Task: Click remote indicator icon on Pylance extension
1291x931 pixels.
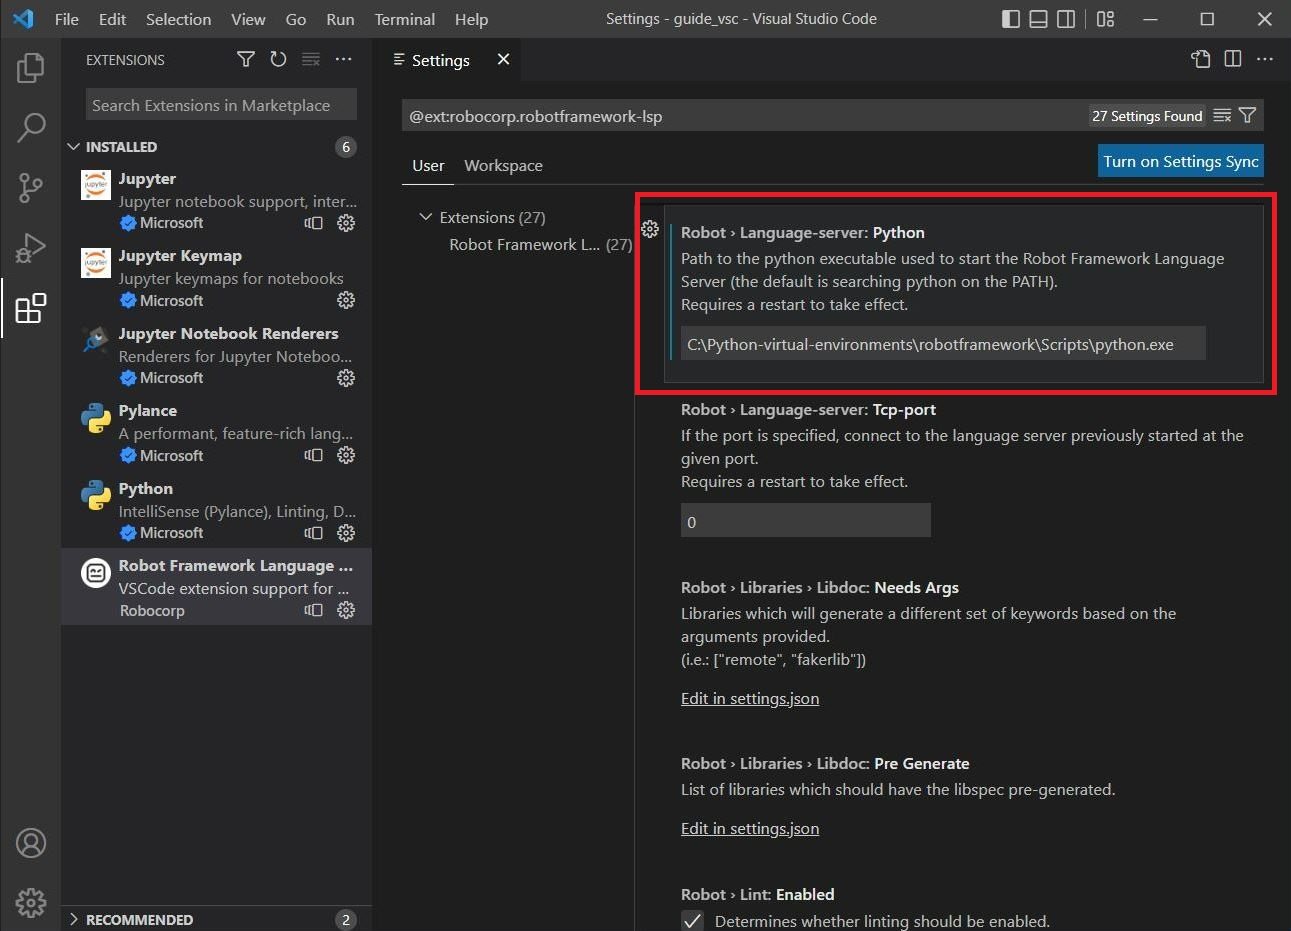Action: pos(314,455)
